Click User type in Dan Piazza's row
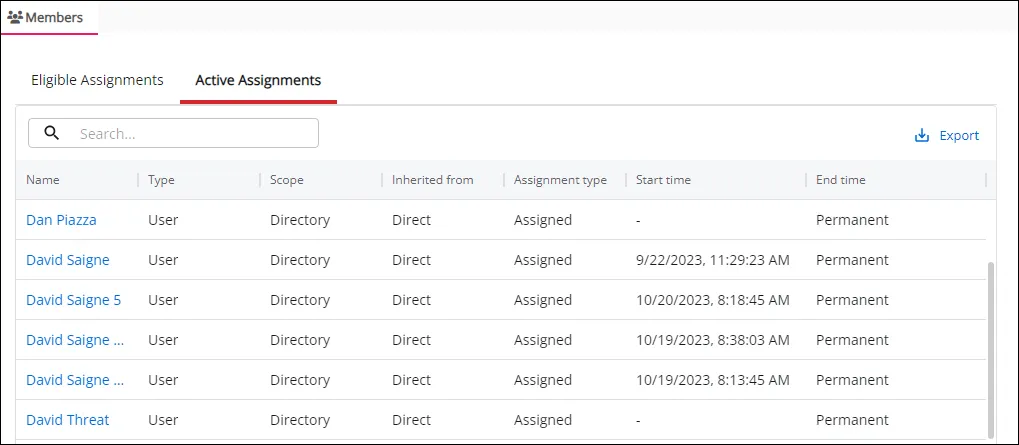This screenshot has width=1019, height=445. 163,220
